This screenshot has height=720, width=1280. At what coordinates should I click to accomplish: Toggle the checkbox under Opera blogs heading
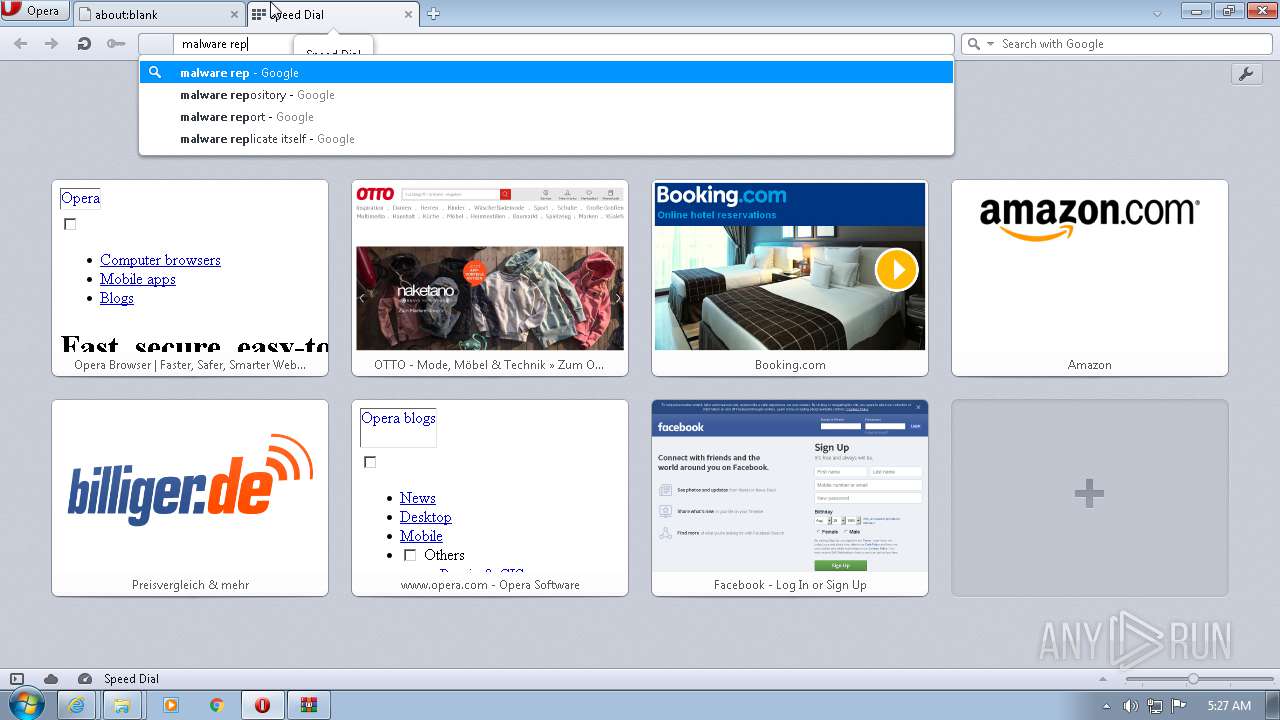point(370,462)
